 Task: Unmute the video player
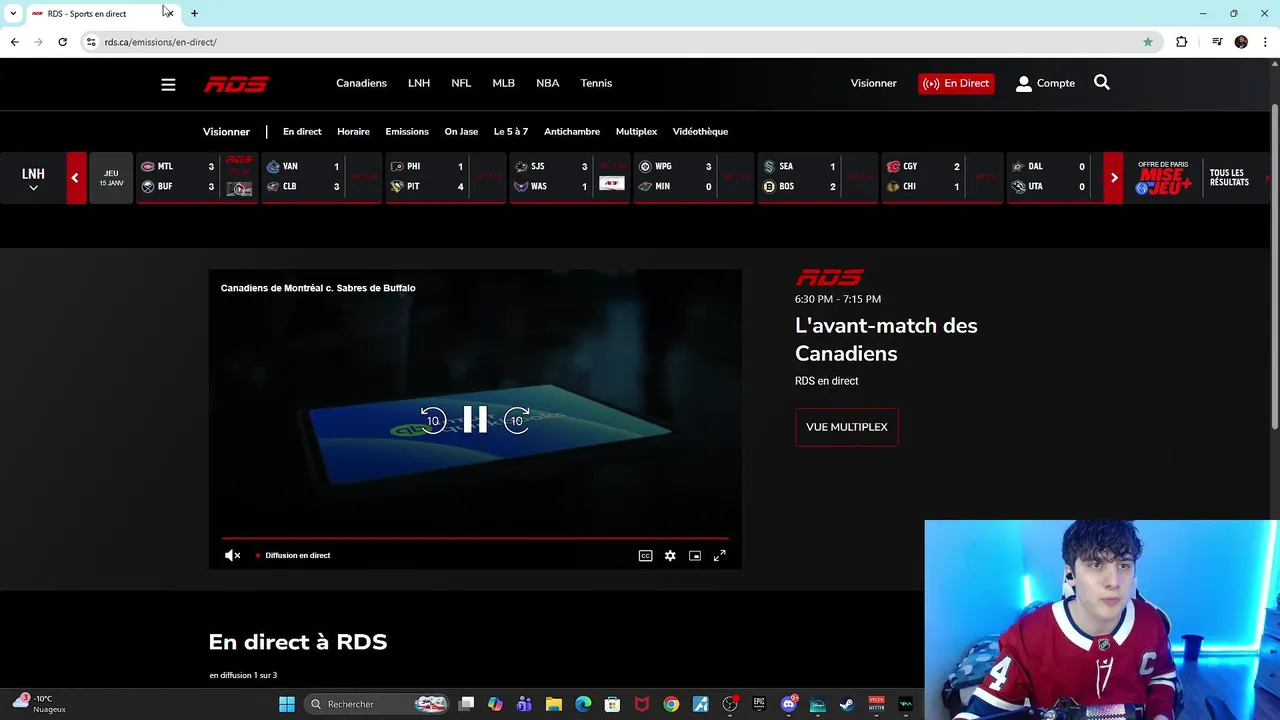point(232,556)
